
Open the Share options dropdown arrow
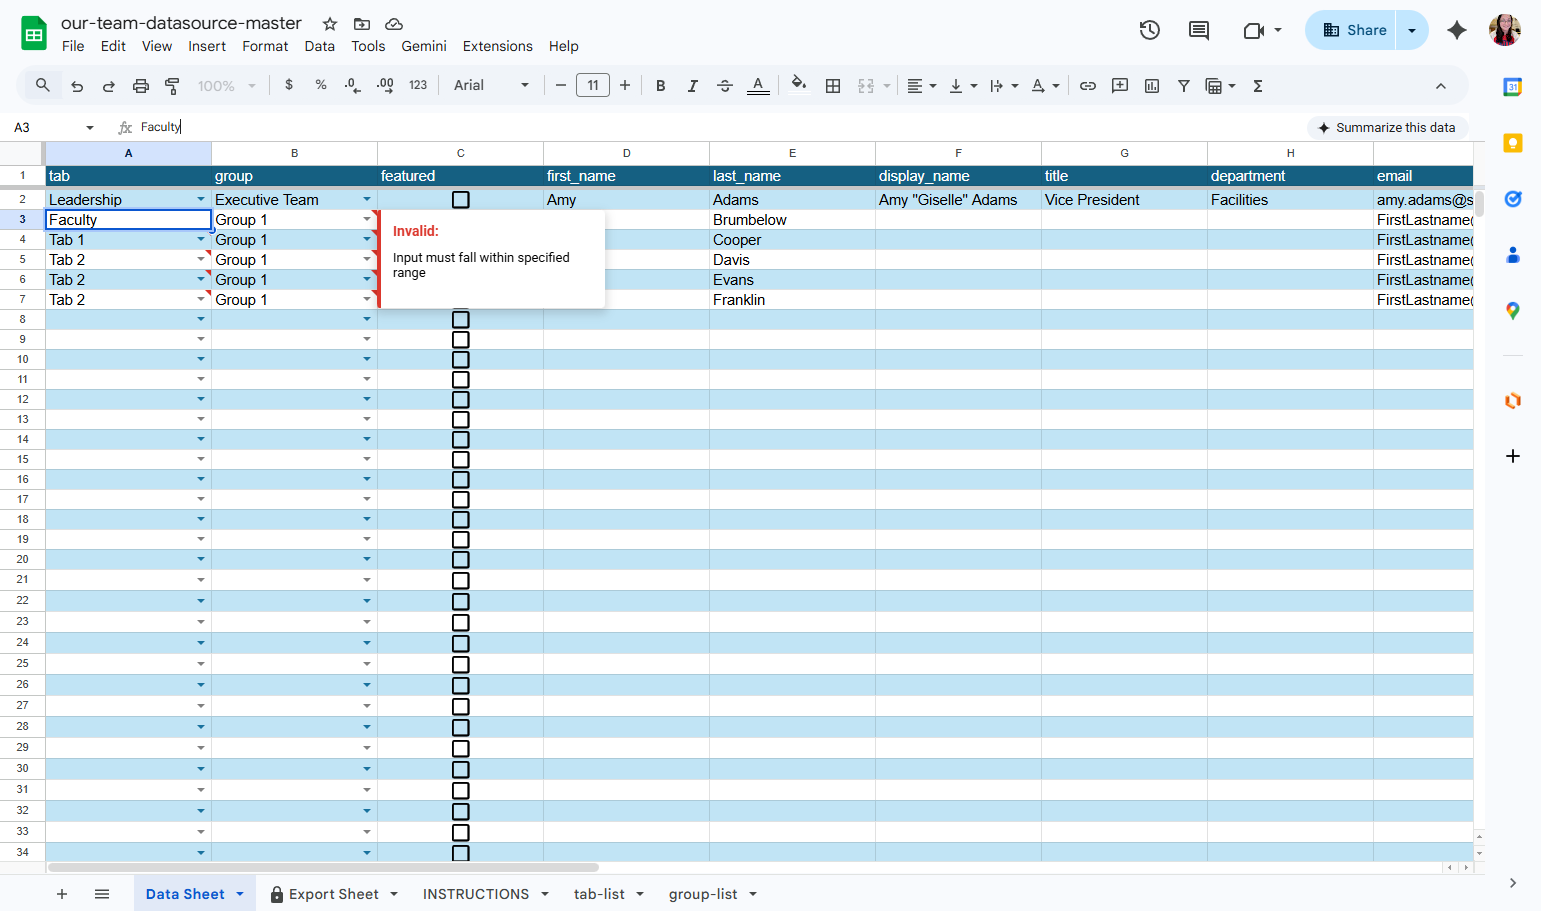coord(1412,30)
